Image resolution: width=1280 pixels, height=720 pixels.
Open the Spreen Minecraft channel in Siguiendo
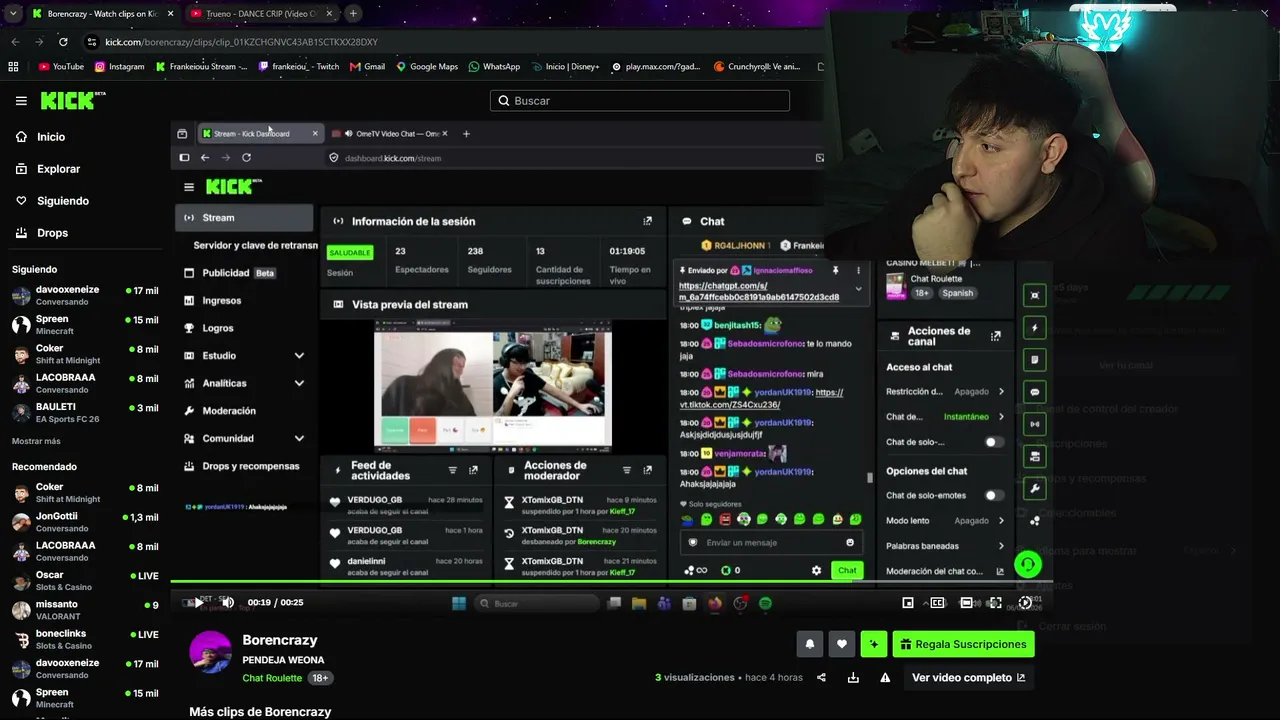[x=85, y=324]
